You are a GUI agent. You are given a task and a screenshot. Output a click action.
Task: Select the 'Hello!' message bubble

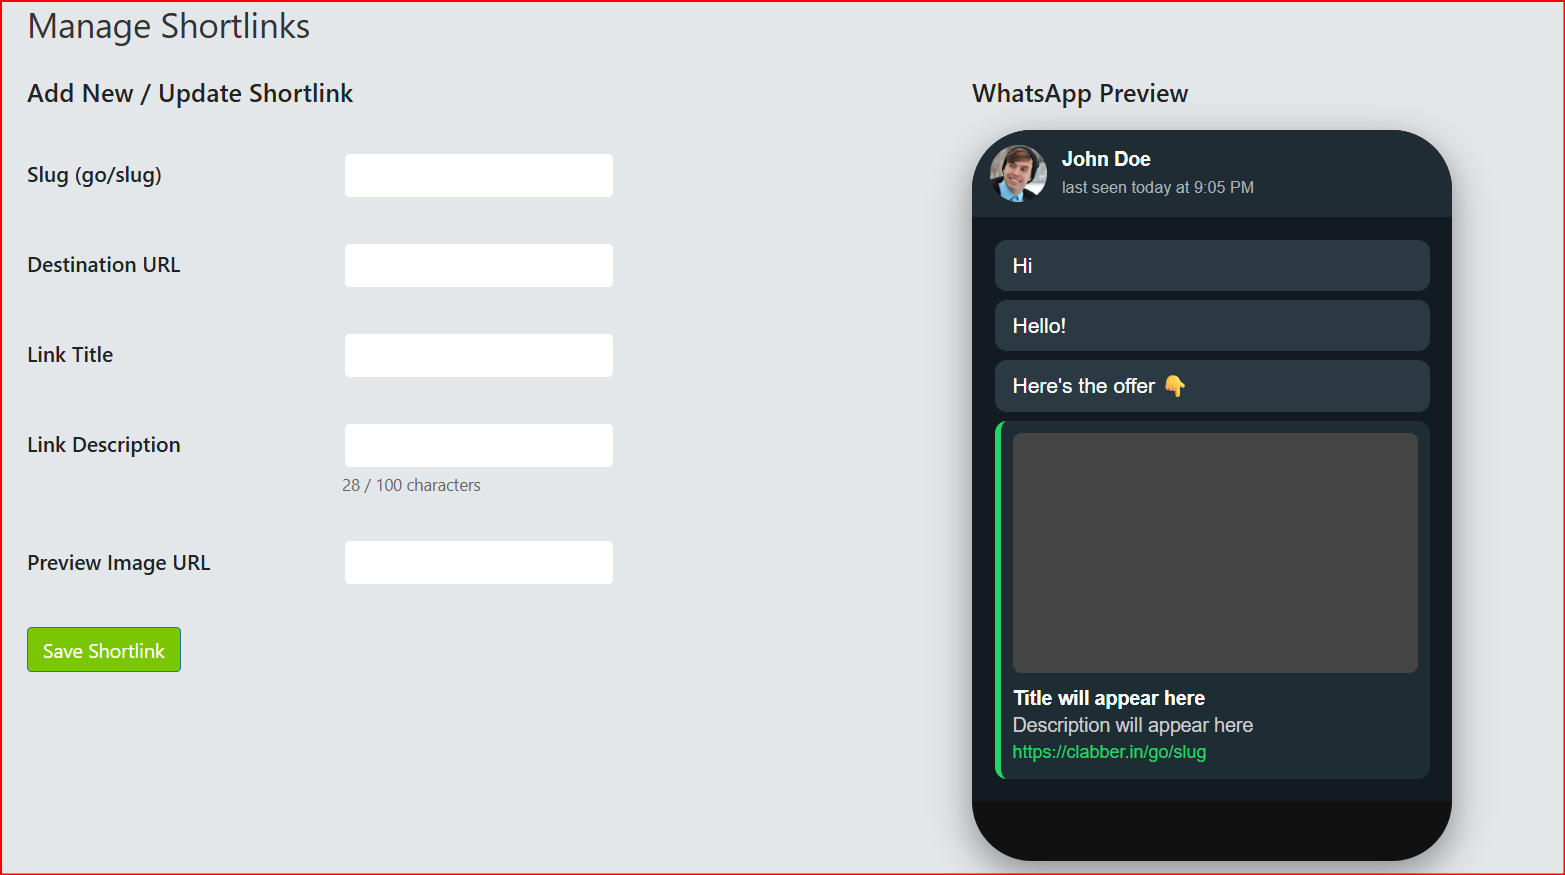[x=1212, y=325]
